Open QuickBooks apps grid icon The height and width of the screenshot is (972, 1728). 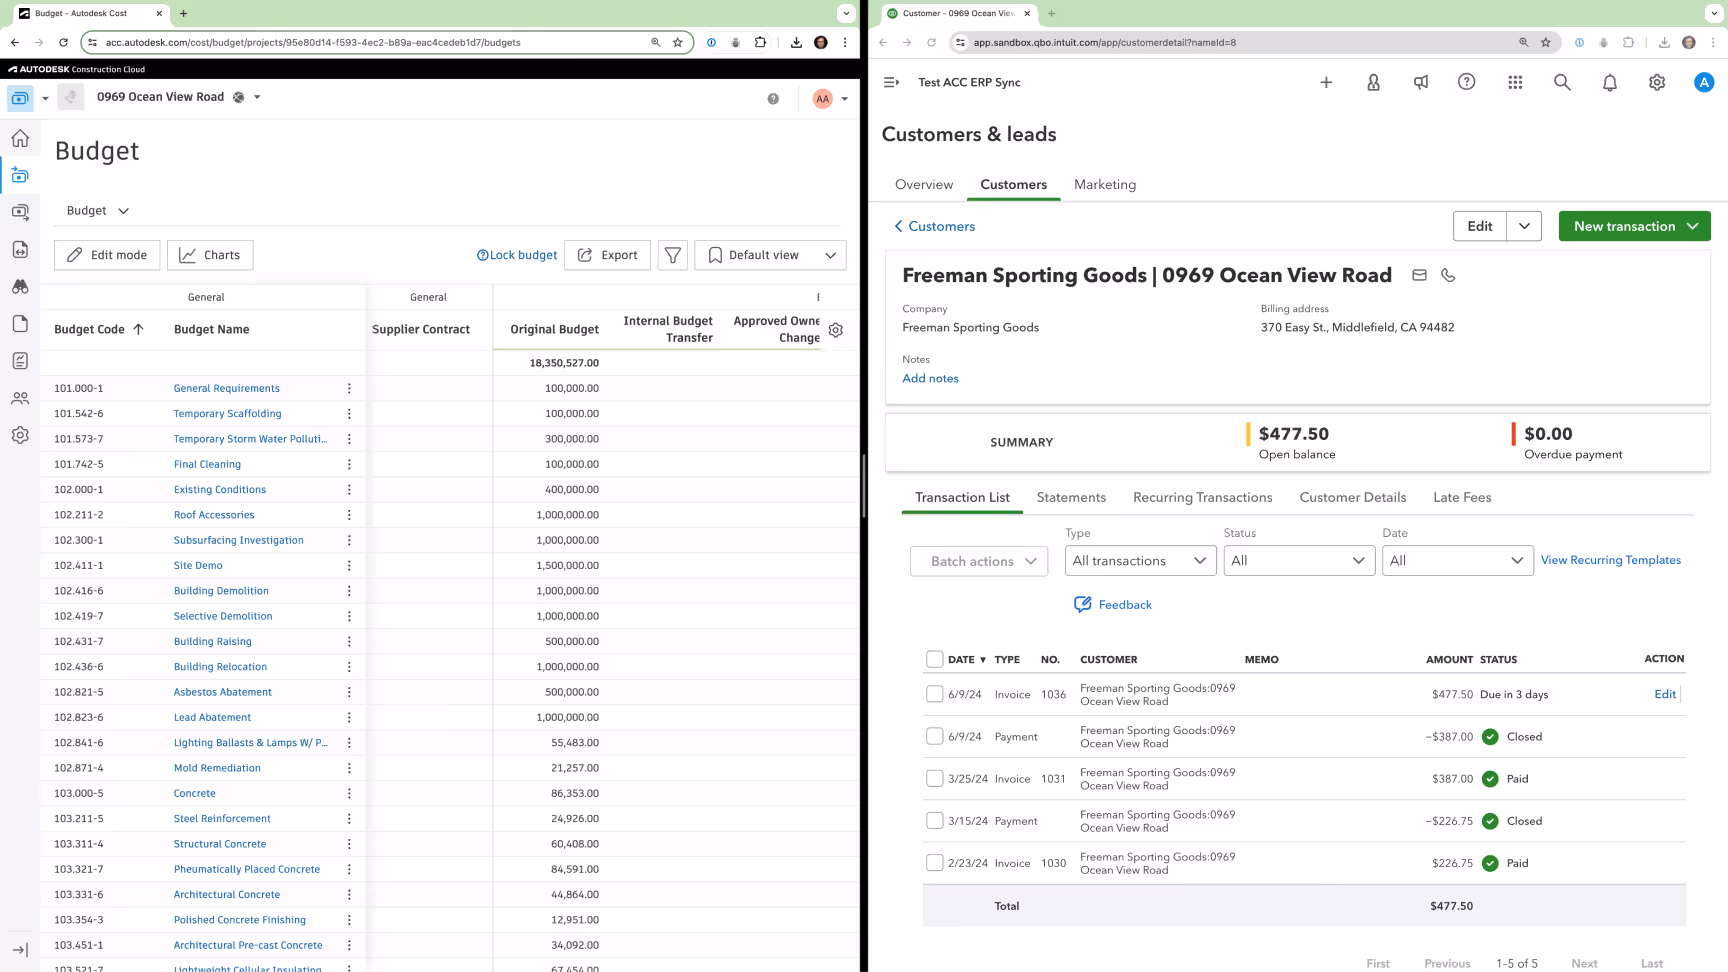click(x=1515, y=82)
